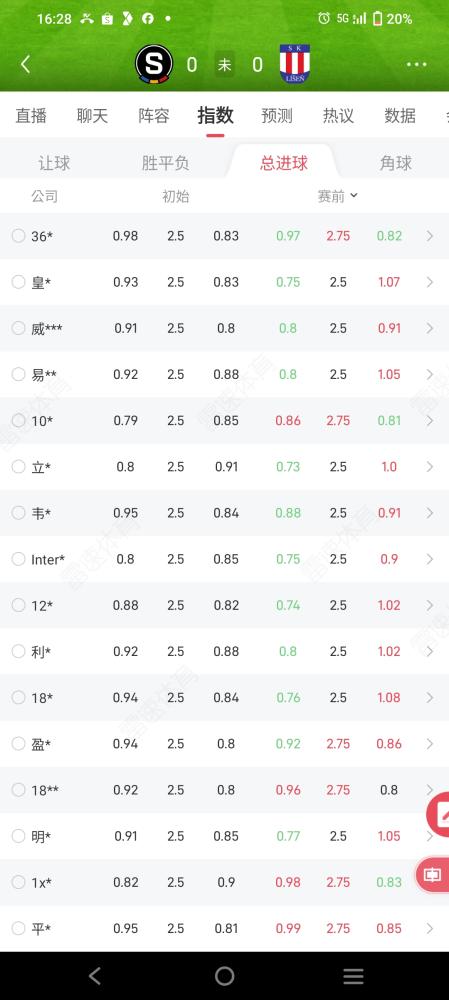Switch to the 预测 tab
This screenshot has width=449, height=1000.
pos(277,116)
